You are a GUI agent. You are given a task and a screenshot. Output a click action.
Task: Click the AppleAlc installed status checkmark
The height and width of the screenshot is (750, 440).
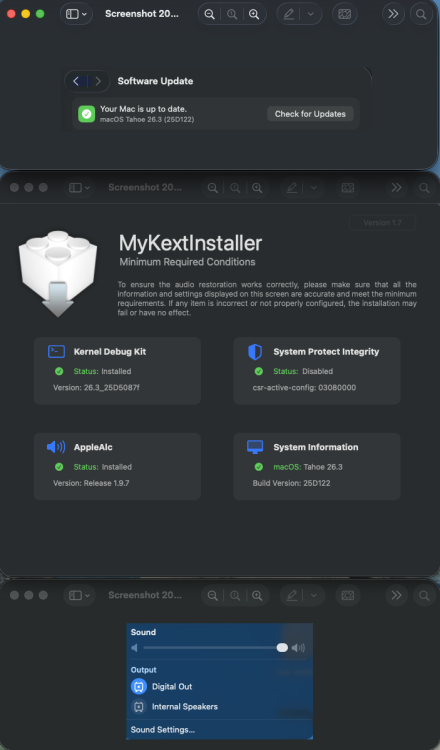(59, 467)
